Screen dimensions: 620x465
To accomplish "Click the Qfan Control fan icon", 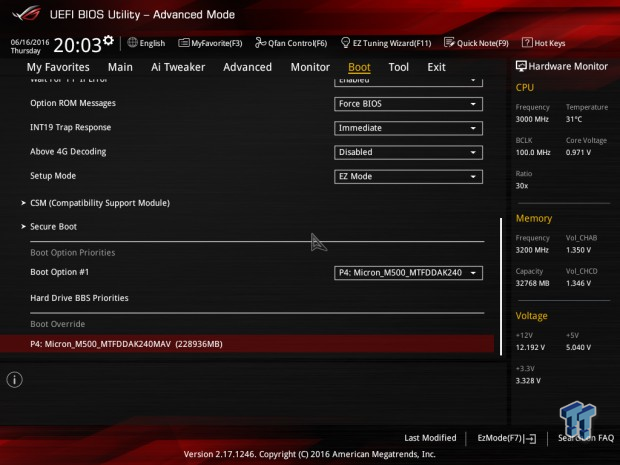I will click(260, 42).
